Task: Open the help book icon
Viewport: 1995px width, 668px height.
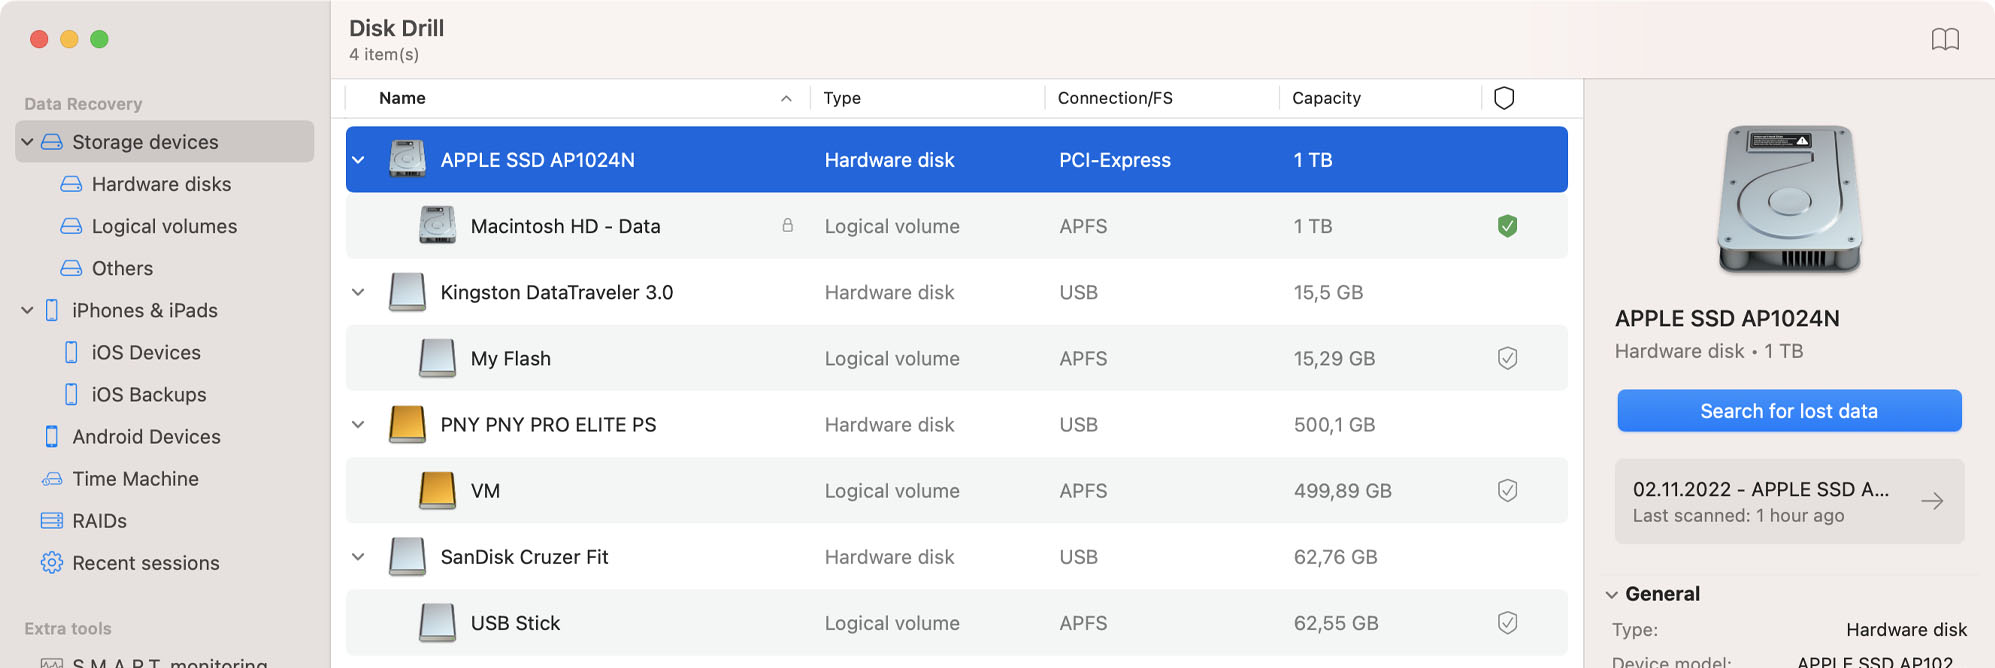Action: click(x=1945, y=39)
